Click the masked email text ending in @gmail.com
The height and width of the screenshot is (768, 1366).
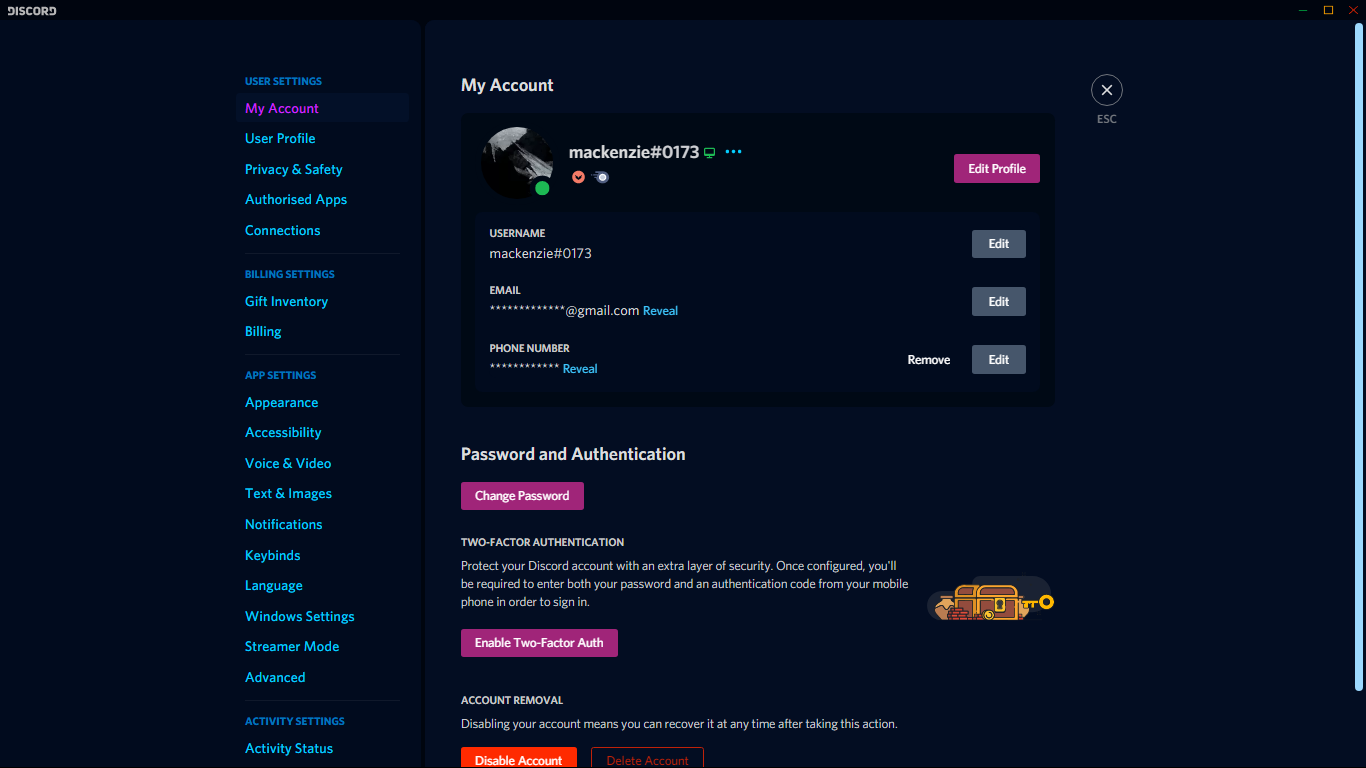[564, 311]
